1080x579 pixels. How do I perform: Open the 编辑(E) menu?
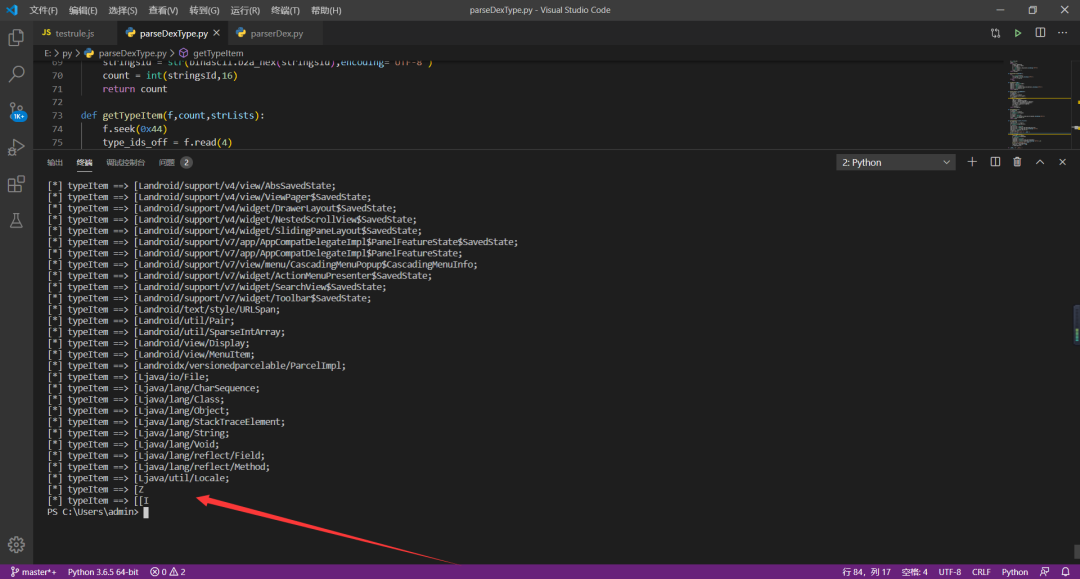83,10
